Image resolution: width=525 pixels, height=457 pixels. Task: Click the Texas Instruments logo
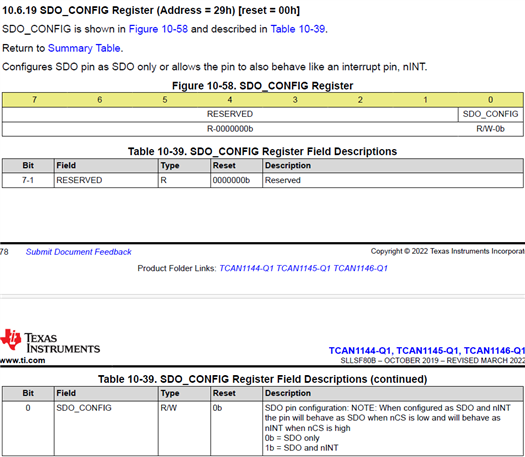coord(50,341)
